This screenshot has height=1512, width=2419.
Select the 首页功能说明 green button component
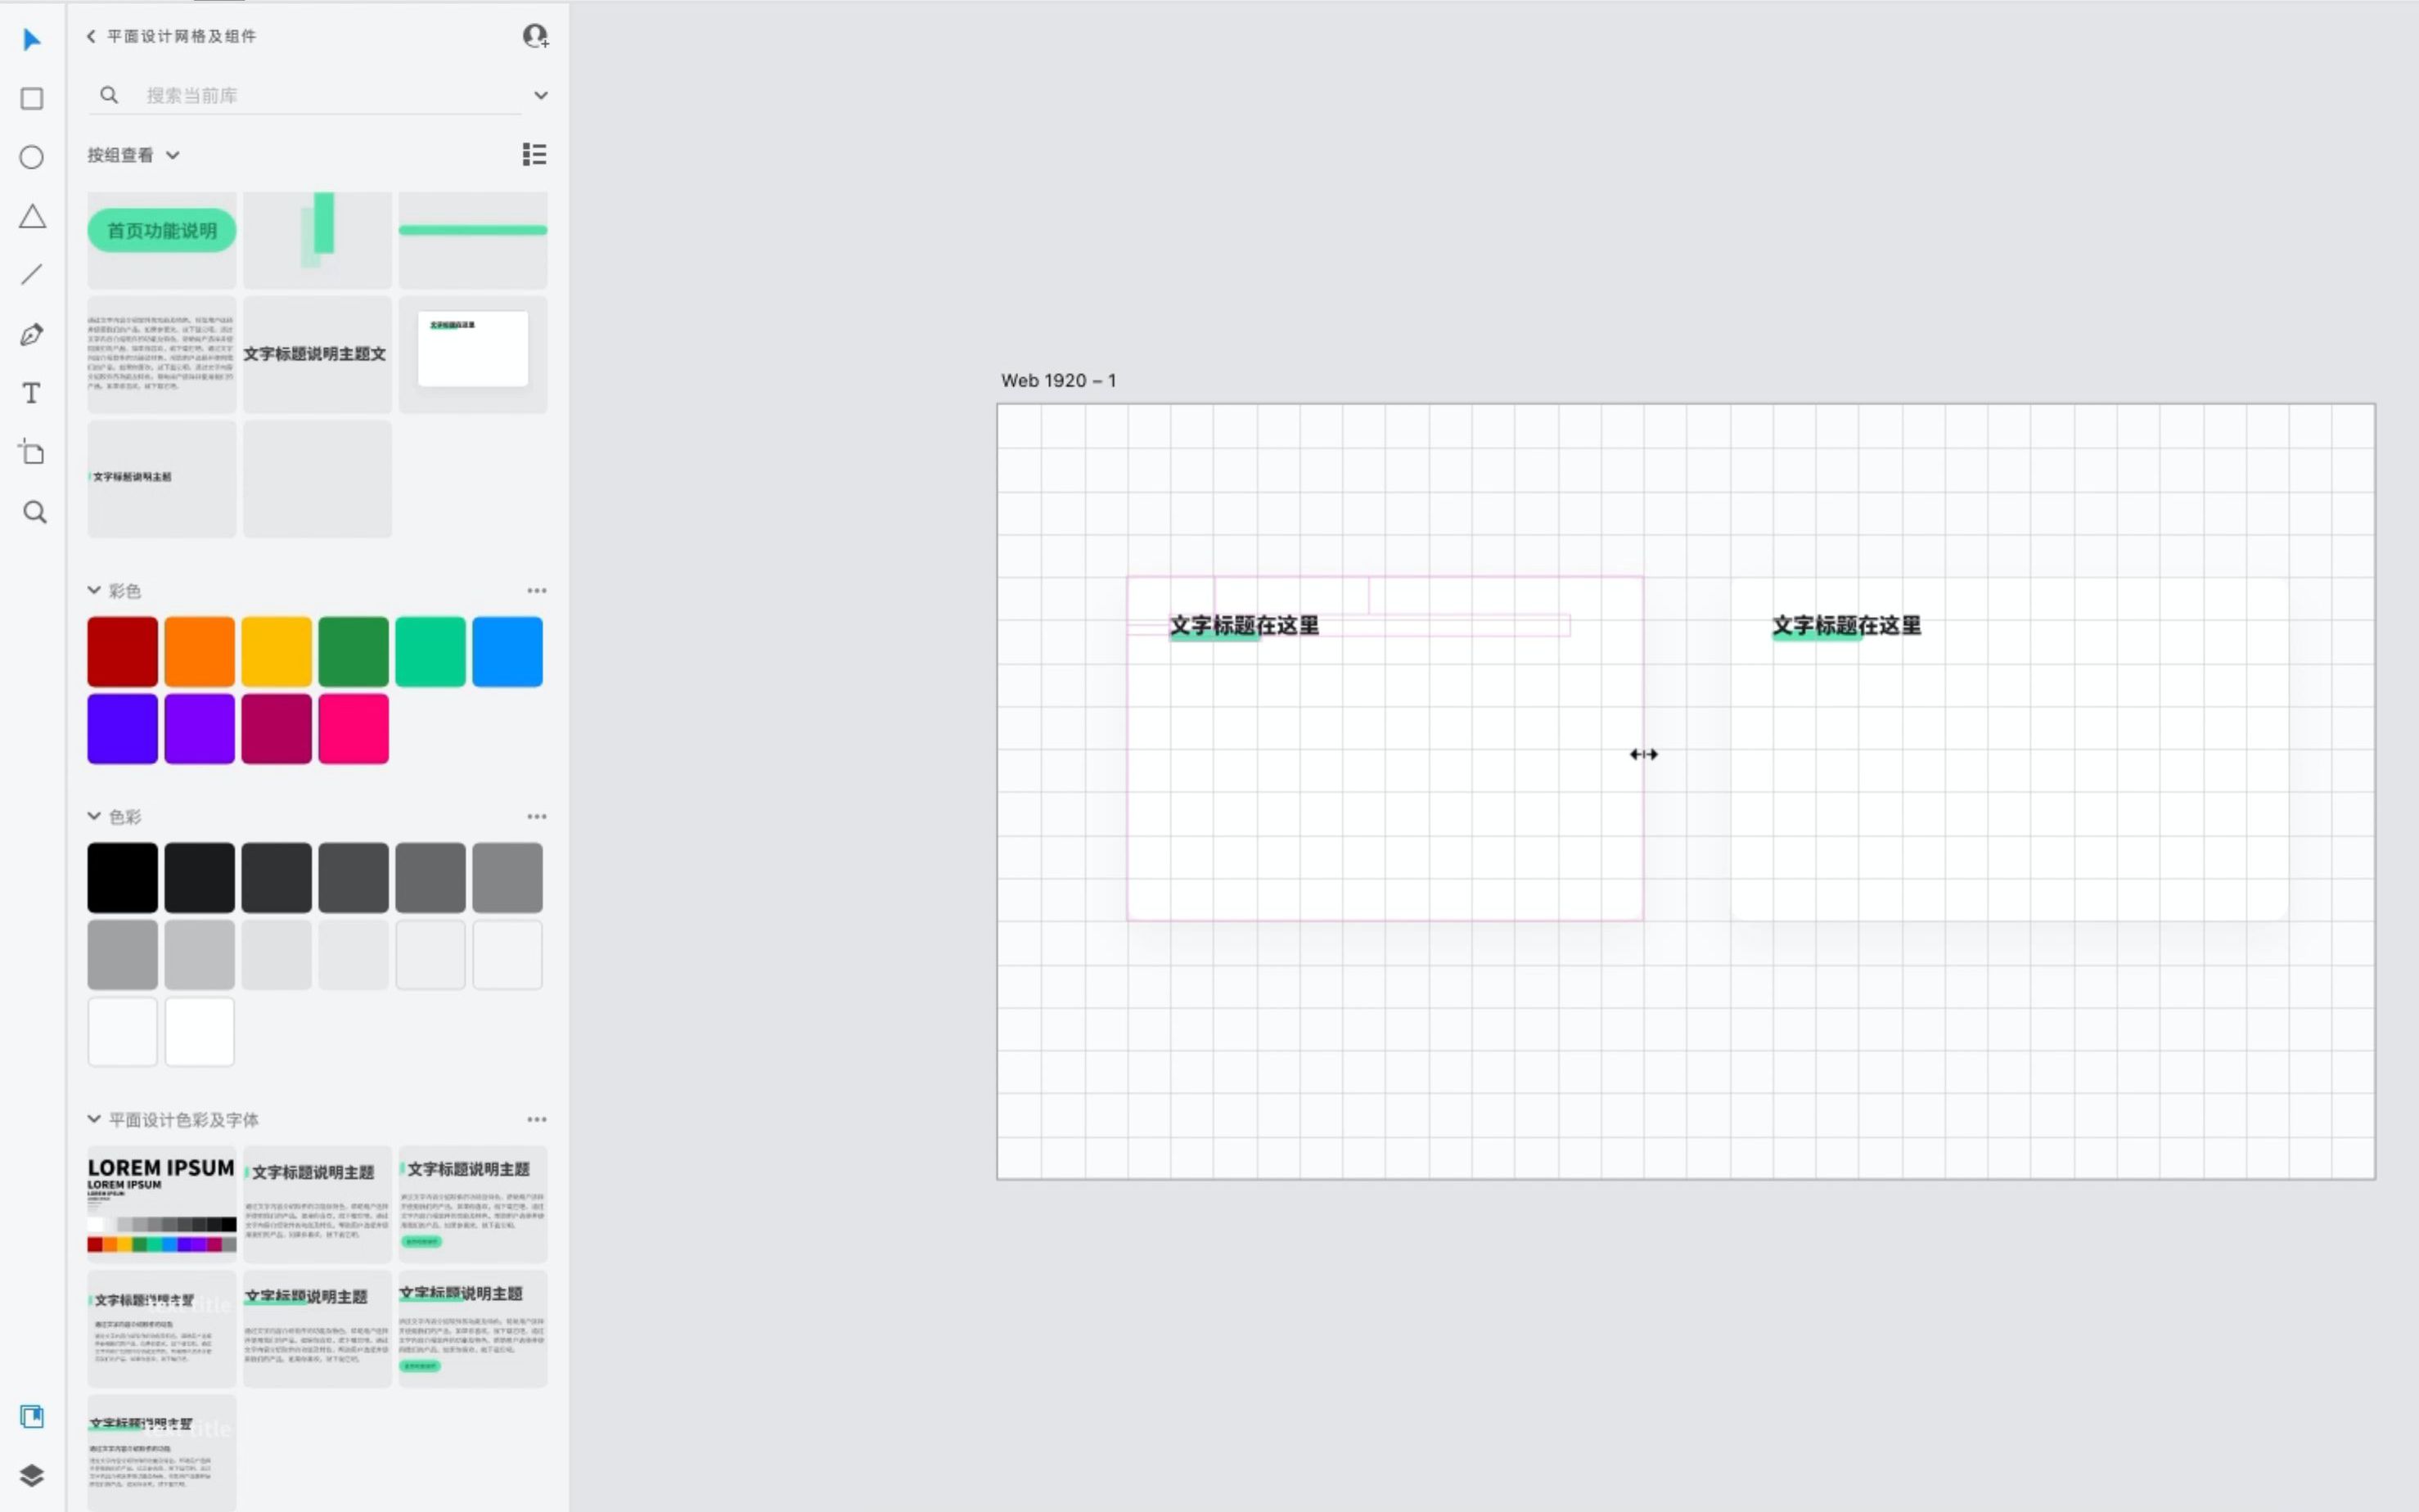click(x=161, y=231)
